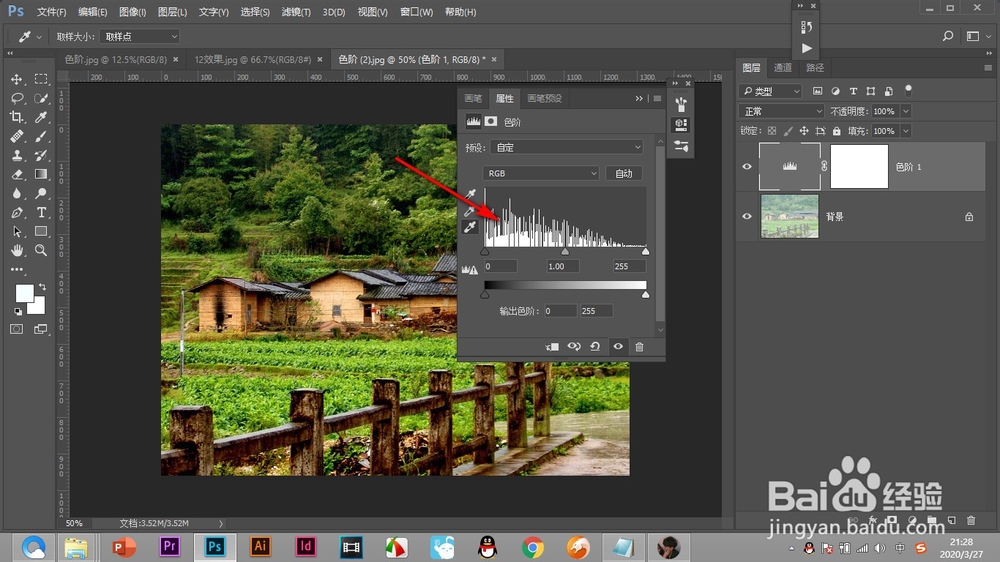Open the 图像(I) menu
Screen dimensions: 1000x562
(133, 12)
